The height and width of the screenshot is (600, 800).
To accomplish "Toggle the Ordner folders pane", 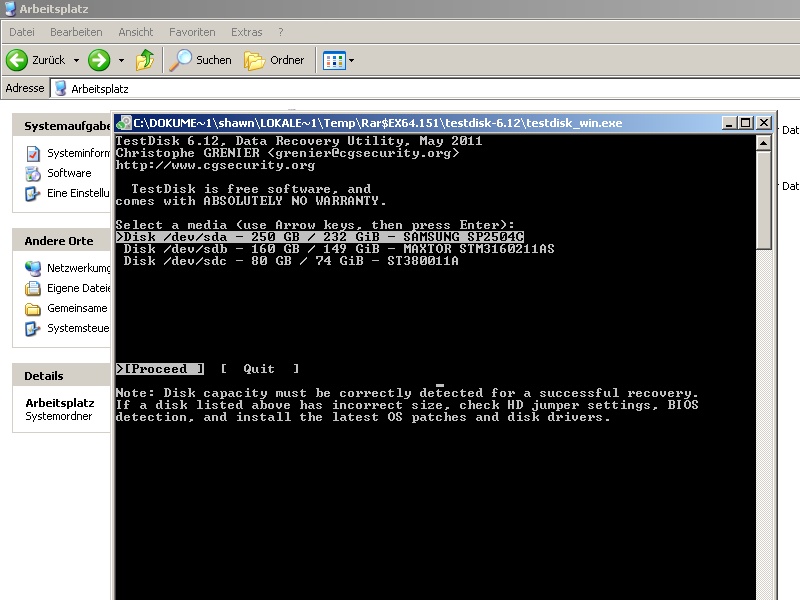I will (x=274, y=60).
